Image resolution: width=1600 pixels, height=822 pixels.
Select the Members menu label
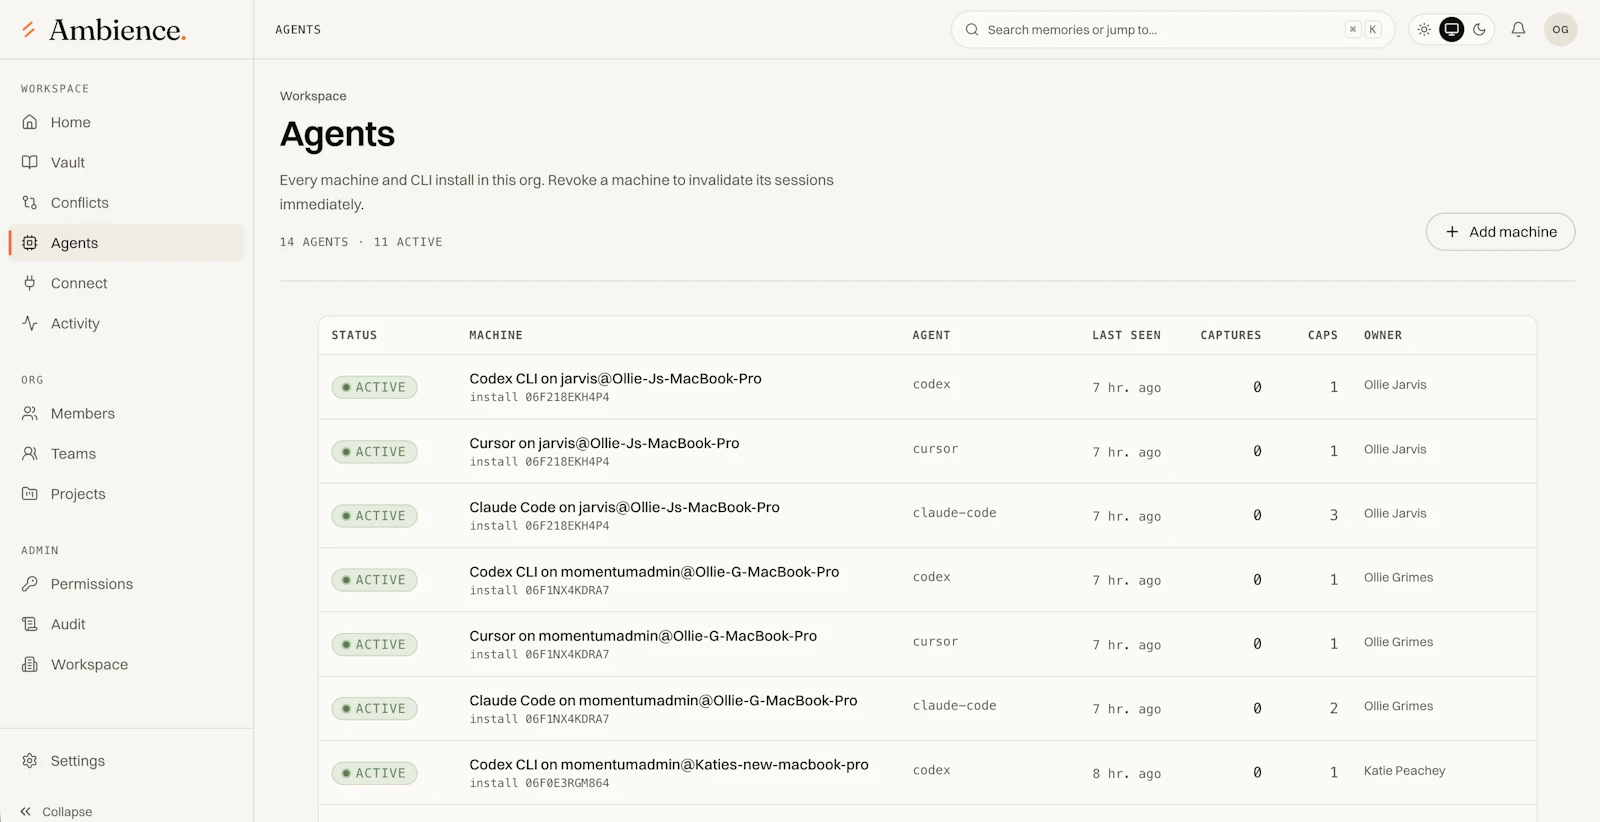(x=83, y=413)
